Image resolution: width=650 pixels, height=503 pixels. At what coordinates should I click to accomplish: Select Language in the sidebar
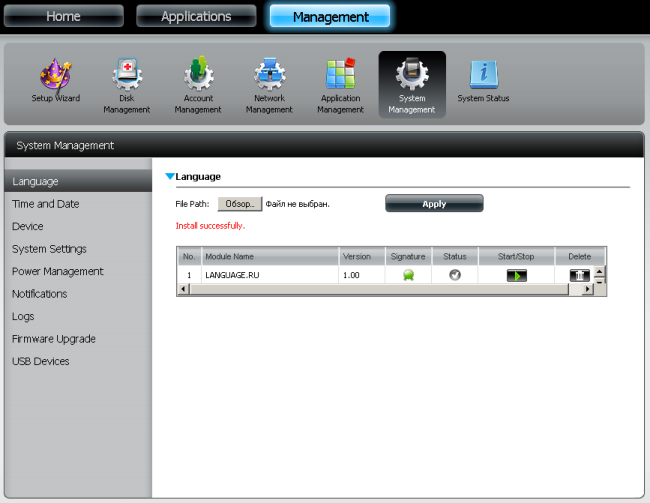click(x=78, y=181)
